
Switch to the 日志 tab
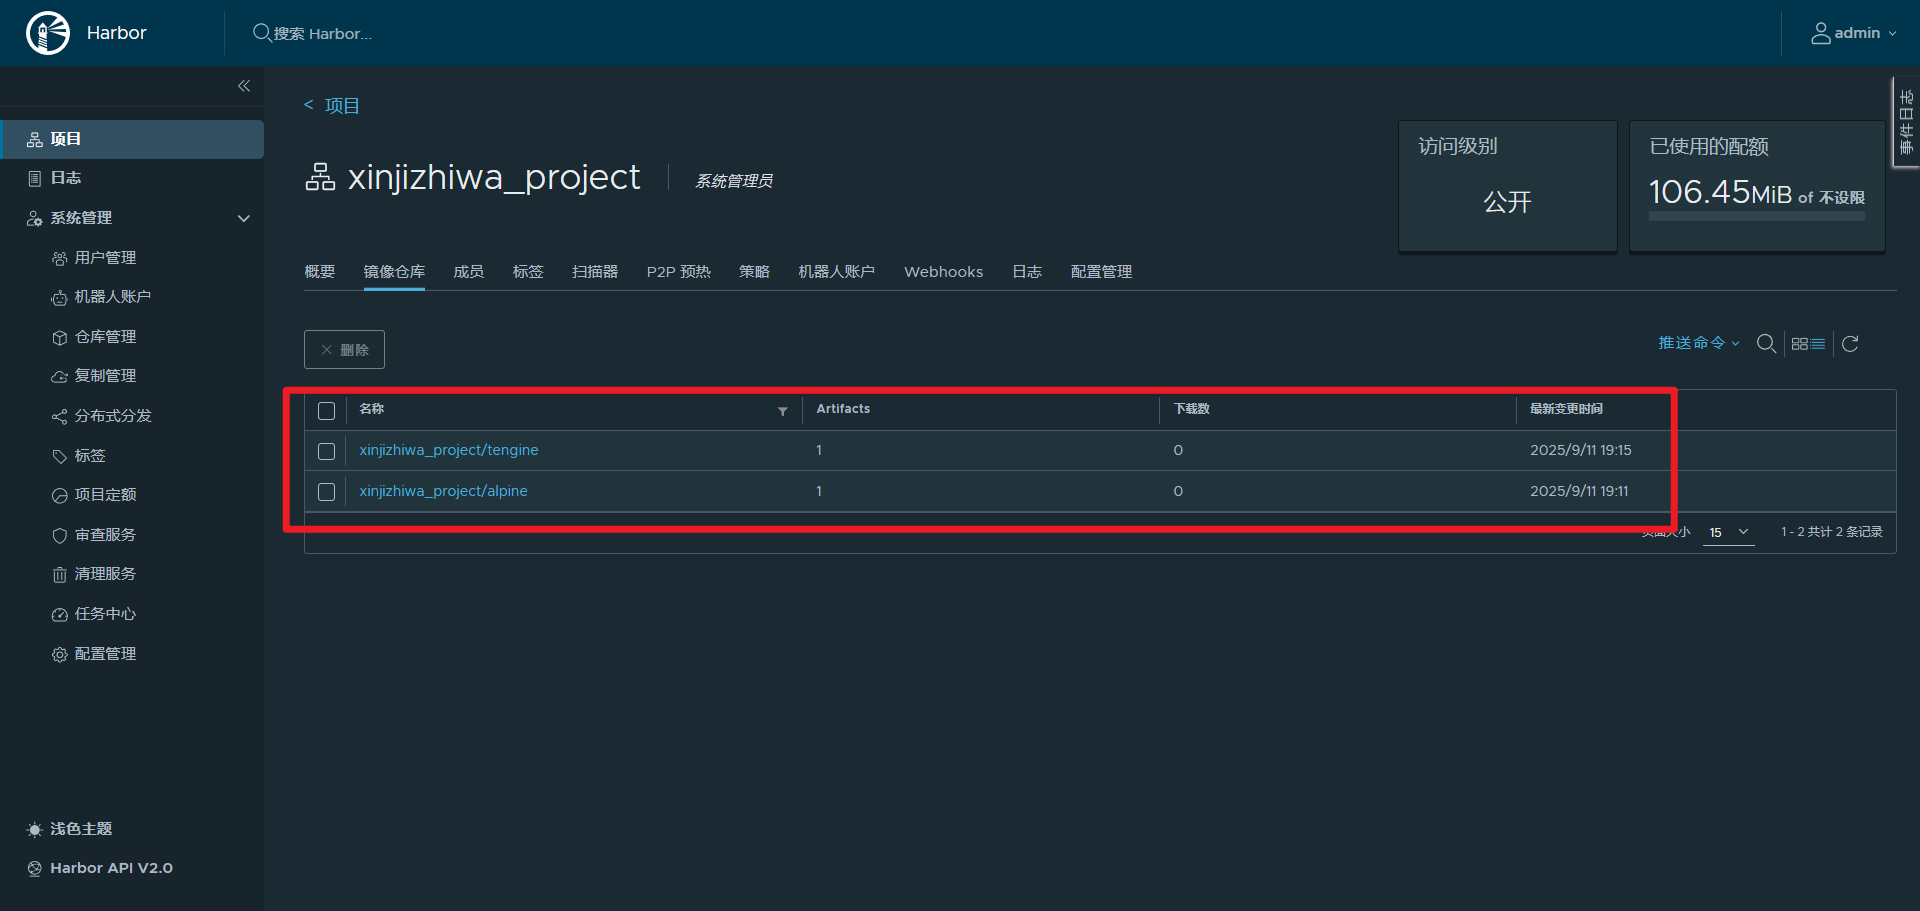coord(1027,272)
